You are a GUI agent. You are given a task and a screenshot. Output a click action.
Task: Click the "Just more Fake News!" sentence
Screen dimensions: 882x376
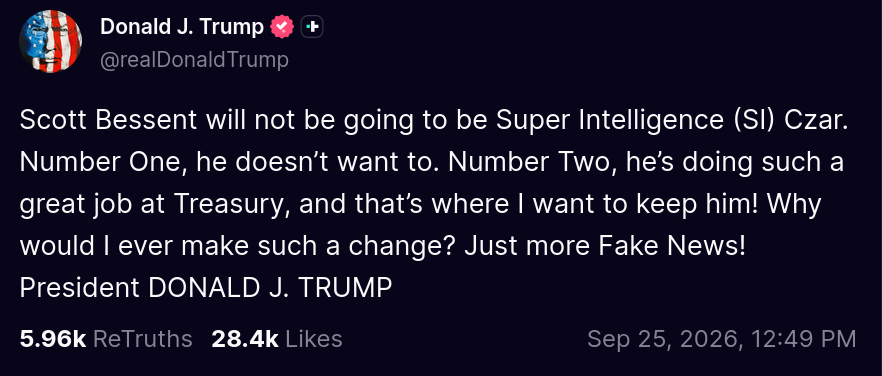pyautogui.click(x=605, y=246)
